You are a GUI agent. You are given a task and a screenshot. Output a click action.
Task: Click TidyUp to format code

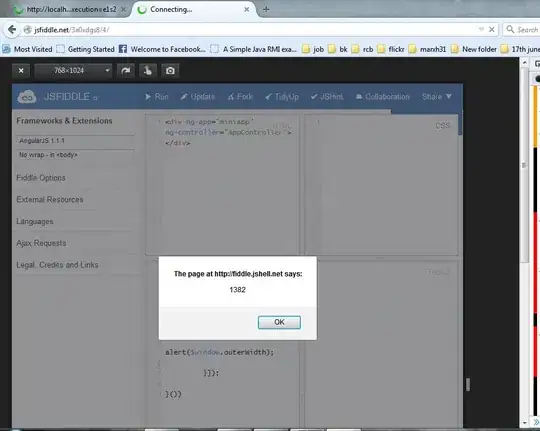tap(282, 97)
